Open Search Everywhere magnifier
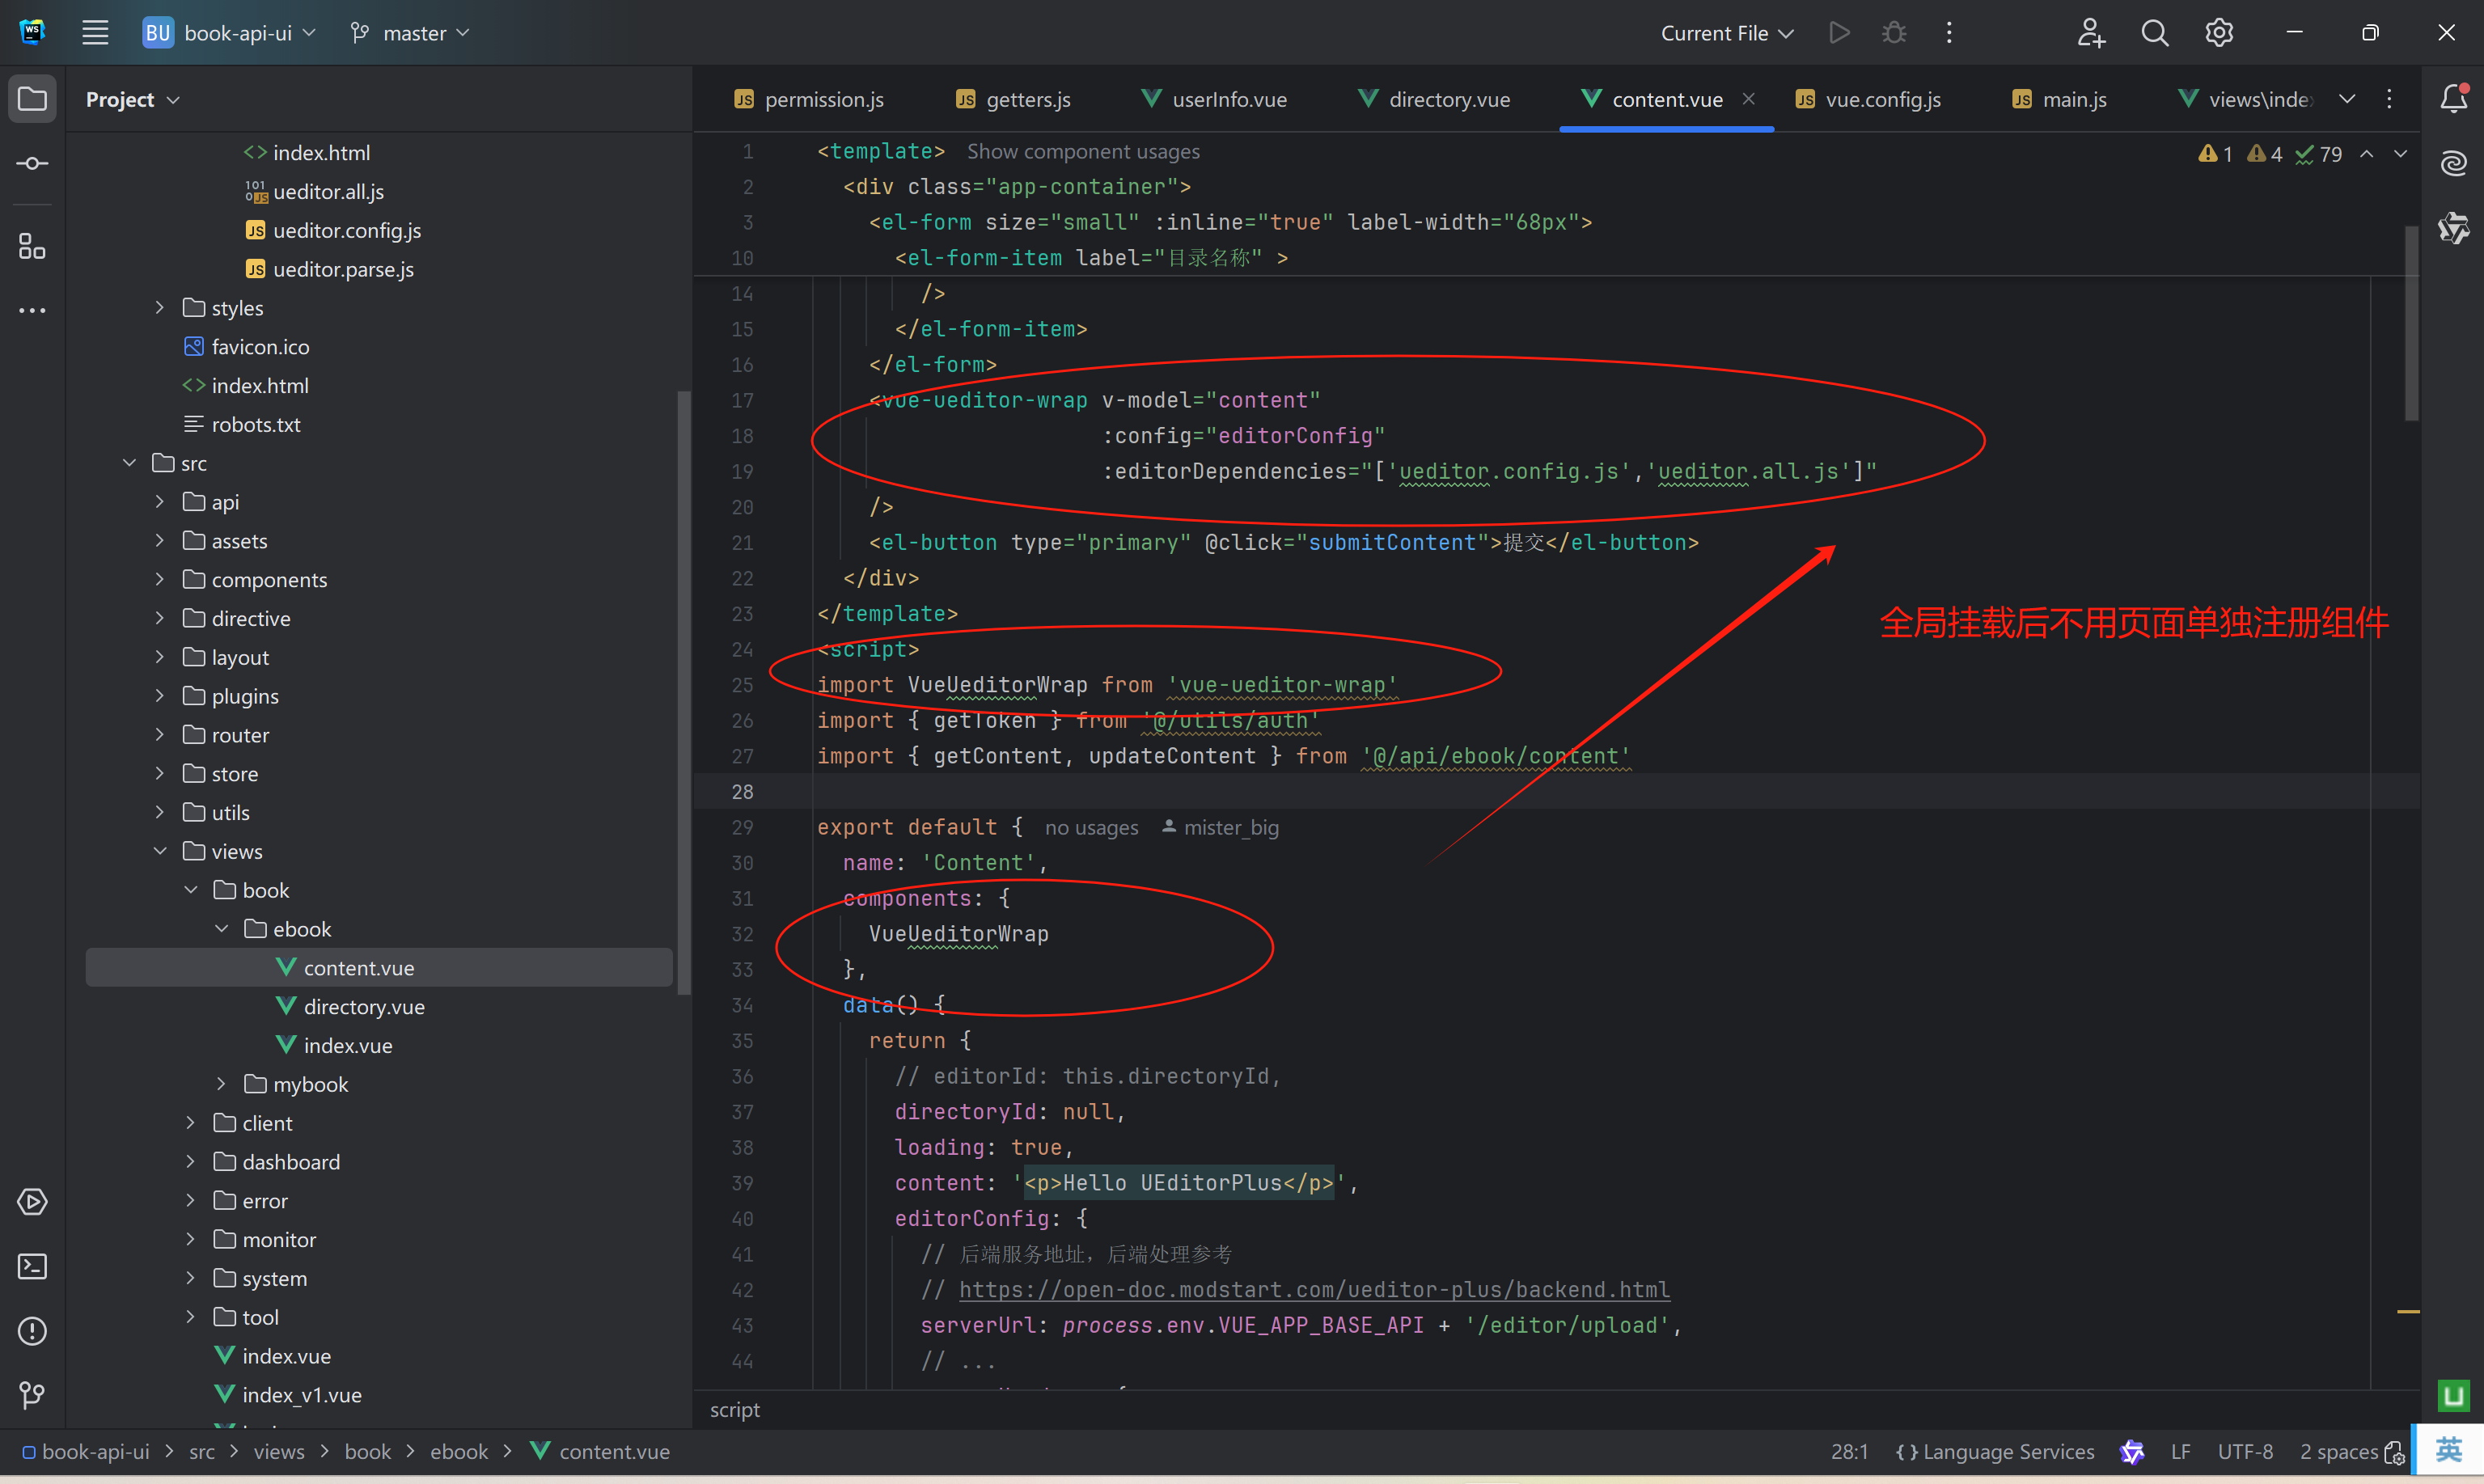The image size is (2484, 1484). (x=2154, y=33)
